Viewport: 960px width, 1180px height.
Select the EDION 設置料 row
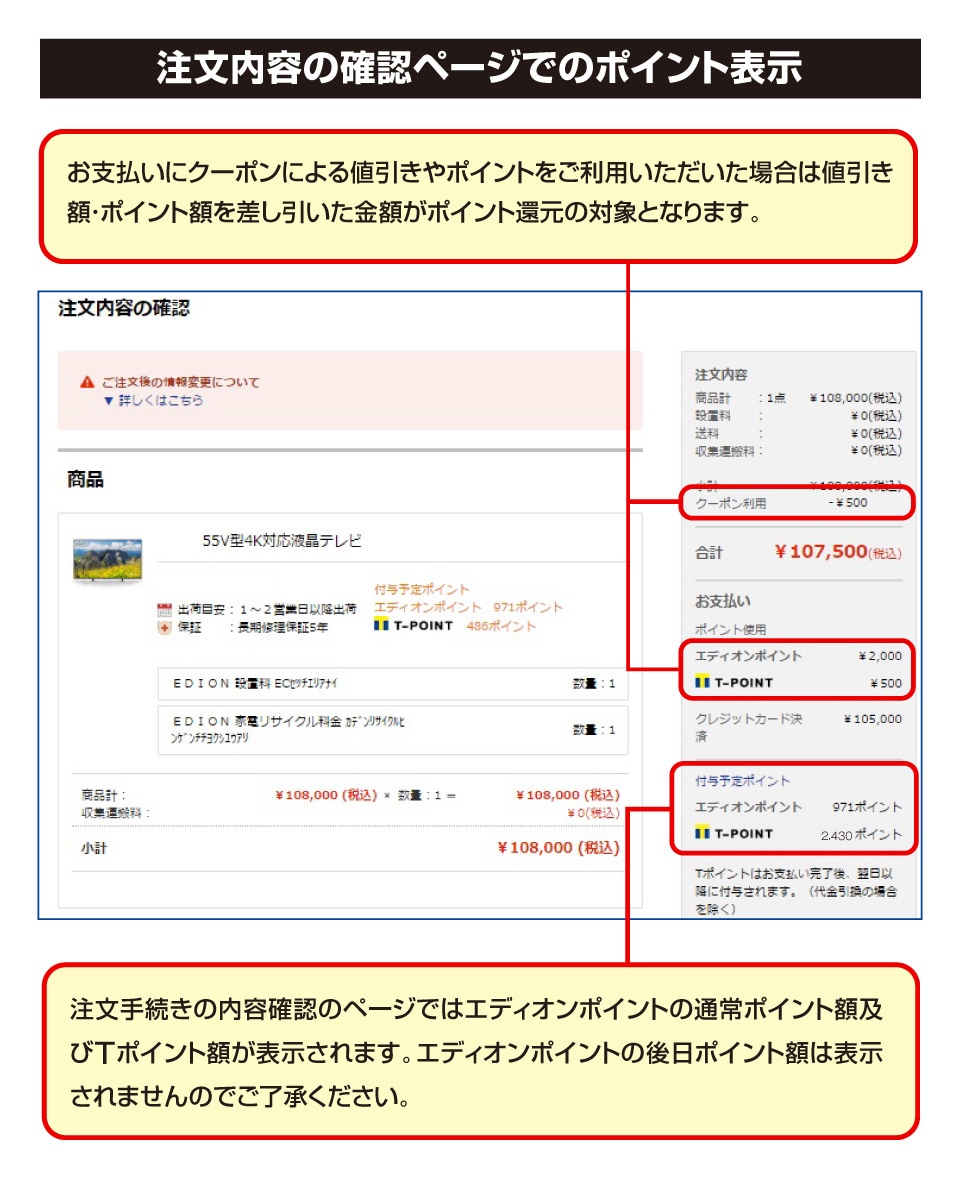(x=393, y=683)
